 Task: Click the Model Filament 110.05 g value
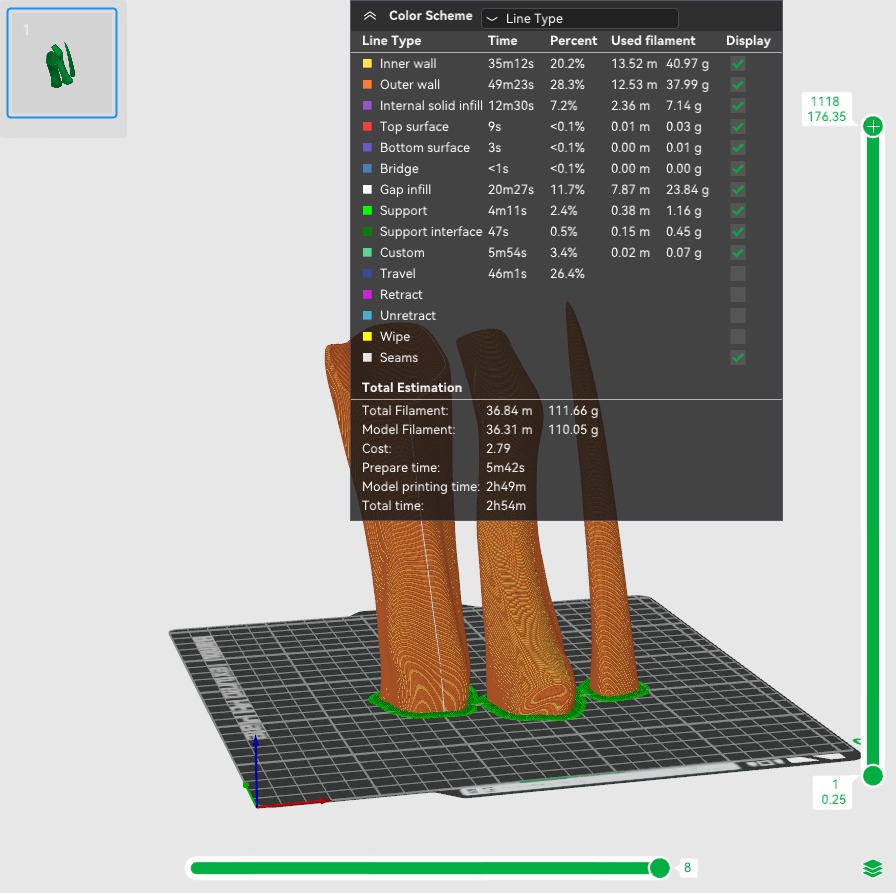coord(573,430)
